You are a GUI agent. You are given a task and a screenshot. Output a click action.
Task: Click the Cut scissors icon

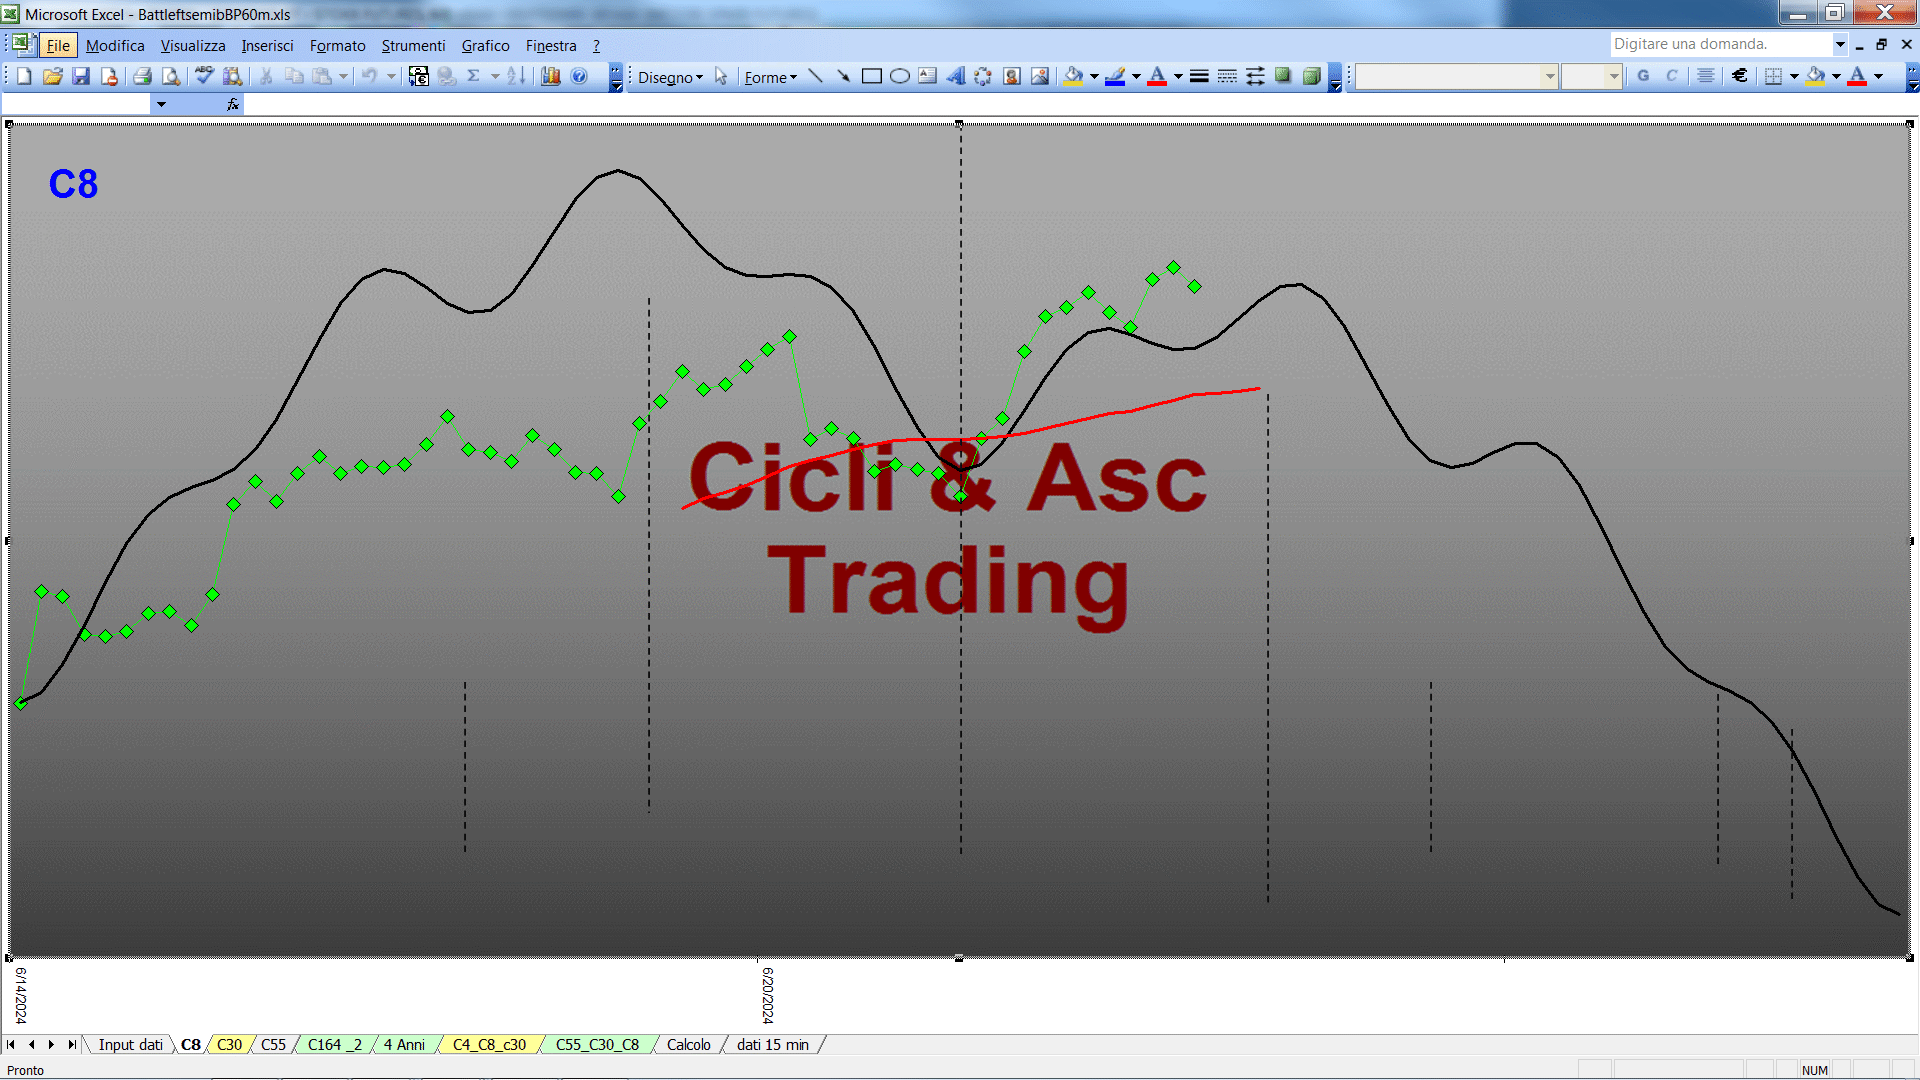coord(266,76)
